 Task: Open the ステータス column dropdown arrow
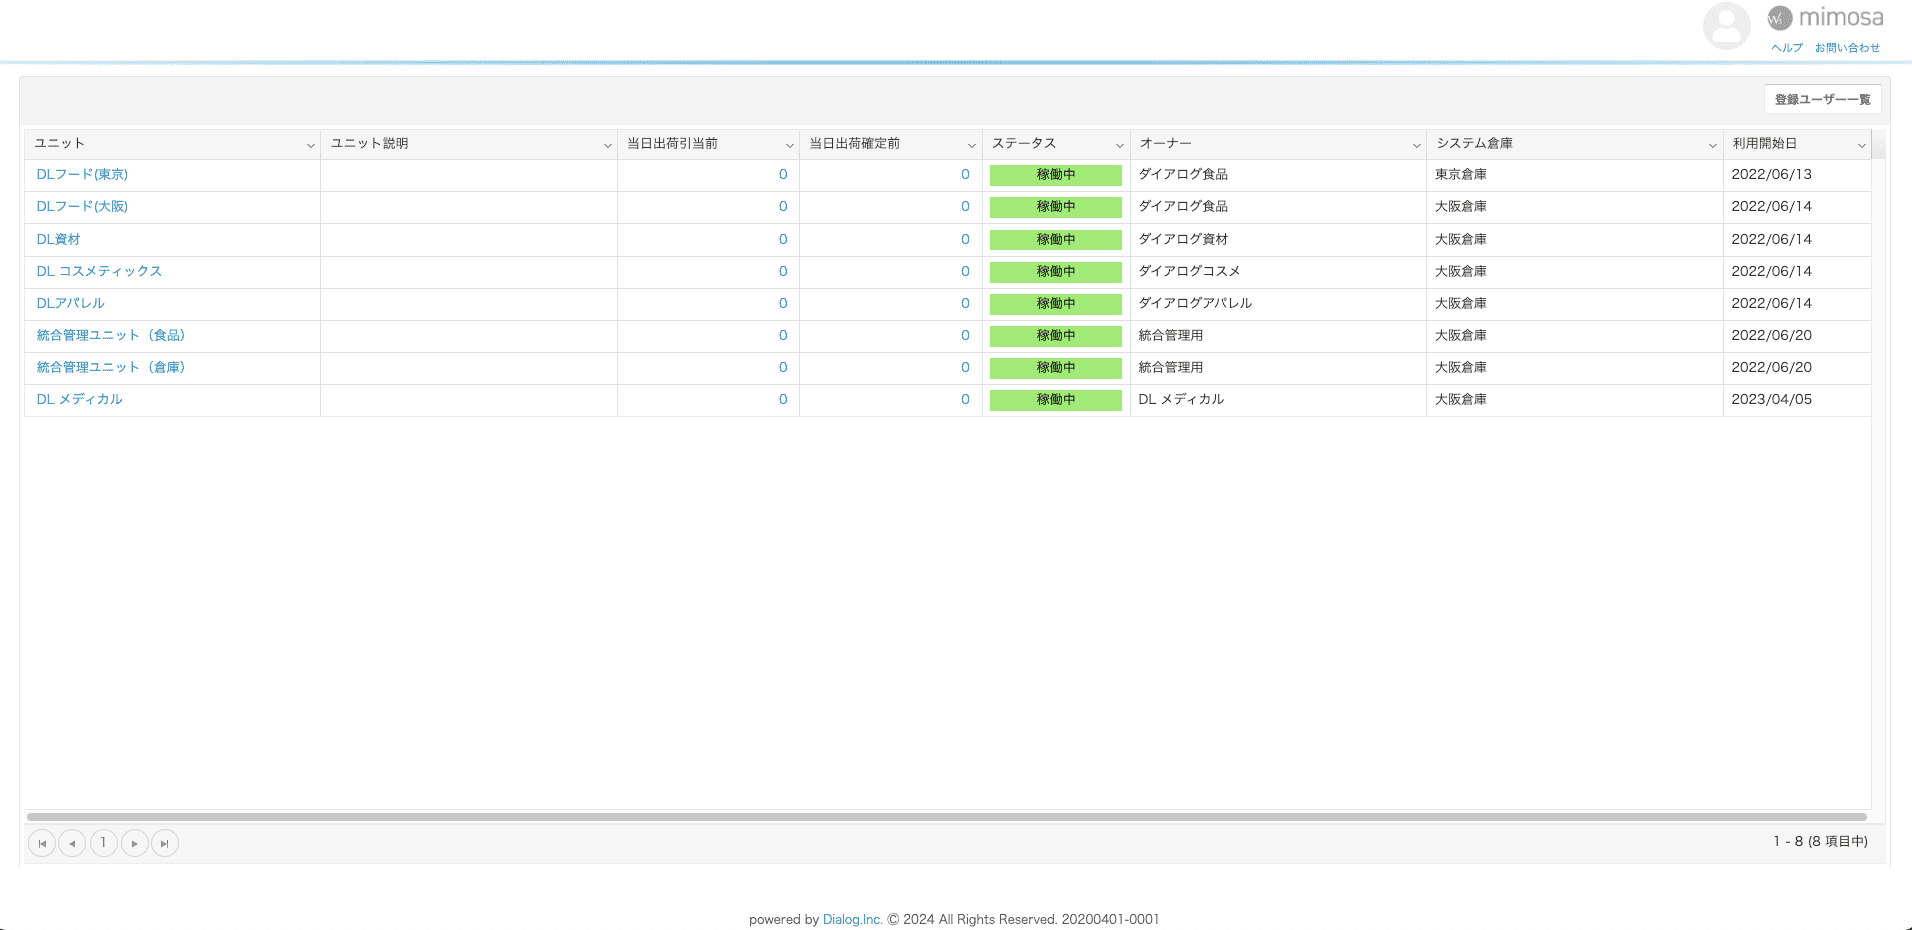(1119, 145)
